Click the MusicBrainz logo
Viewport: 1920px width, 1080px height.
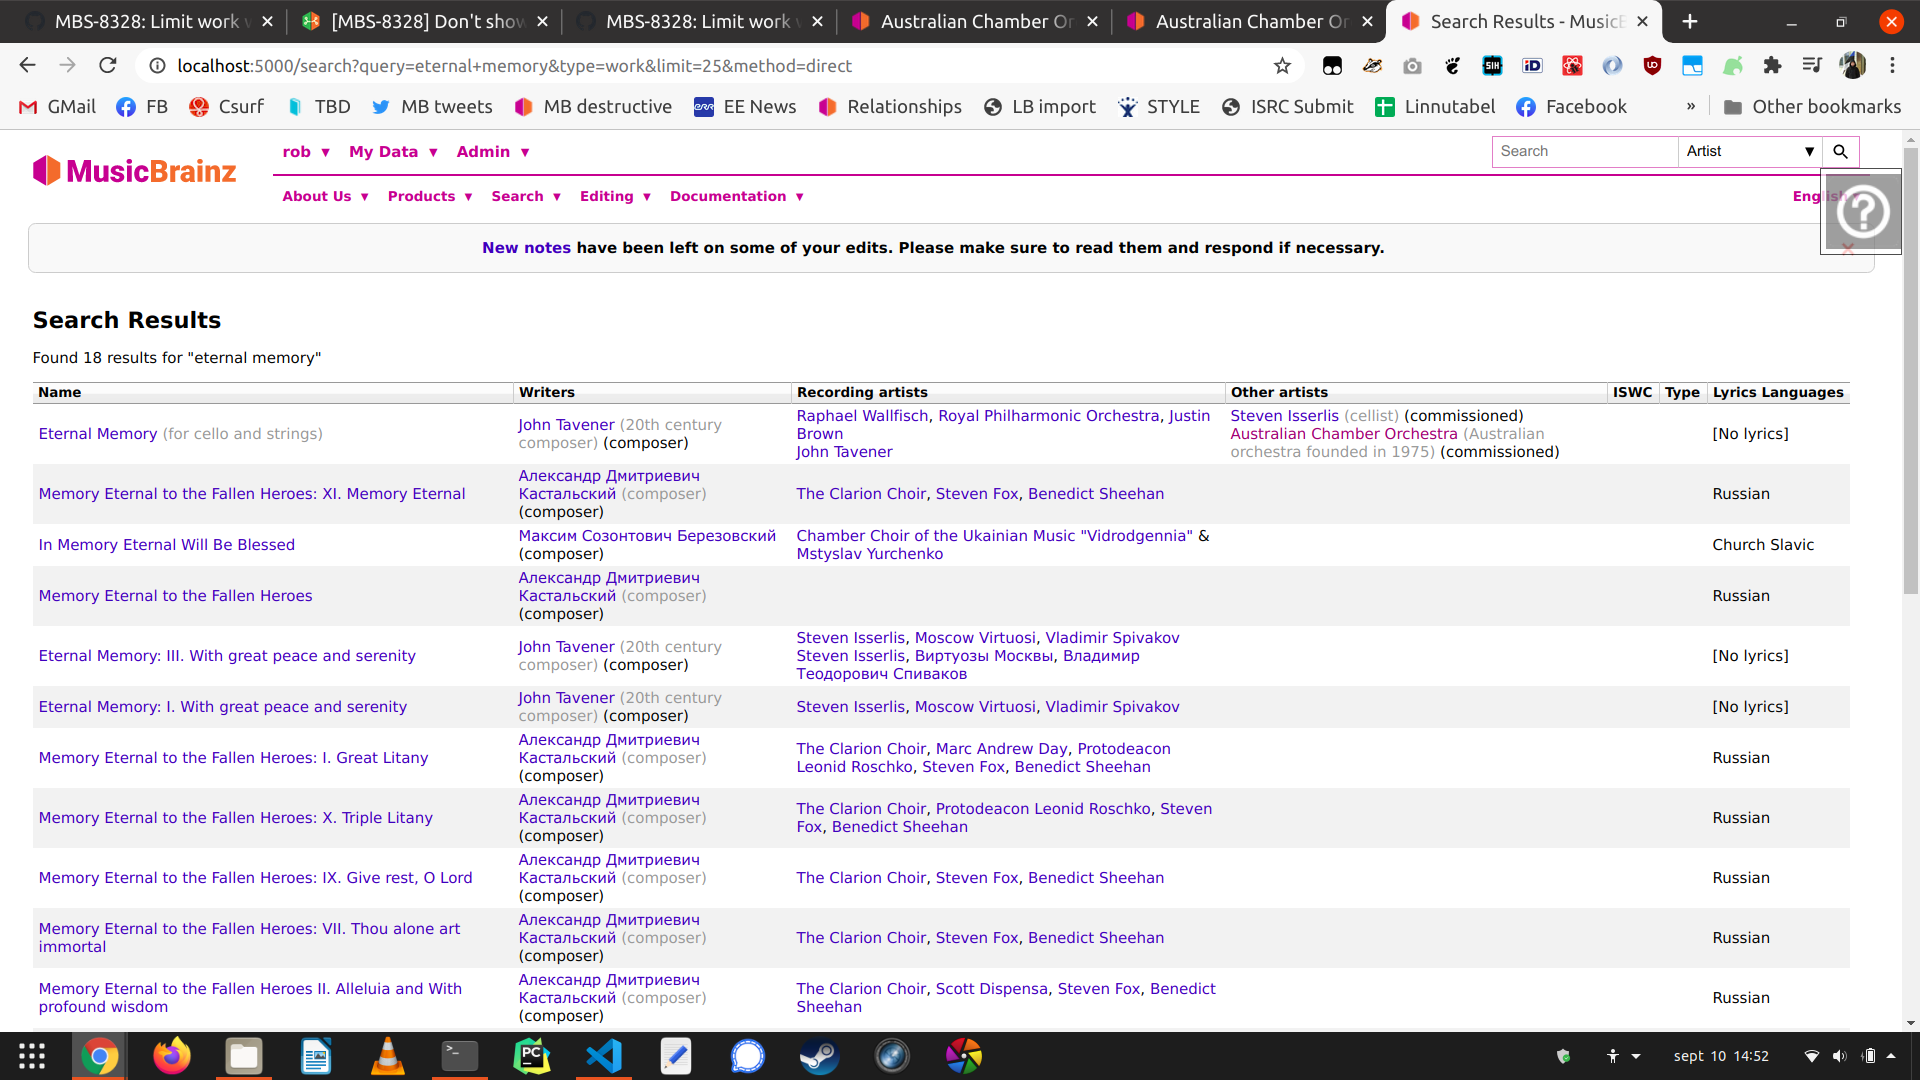pos(134,171)
